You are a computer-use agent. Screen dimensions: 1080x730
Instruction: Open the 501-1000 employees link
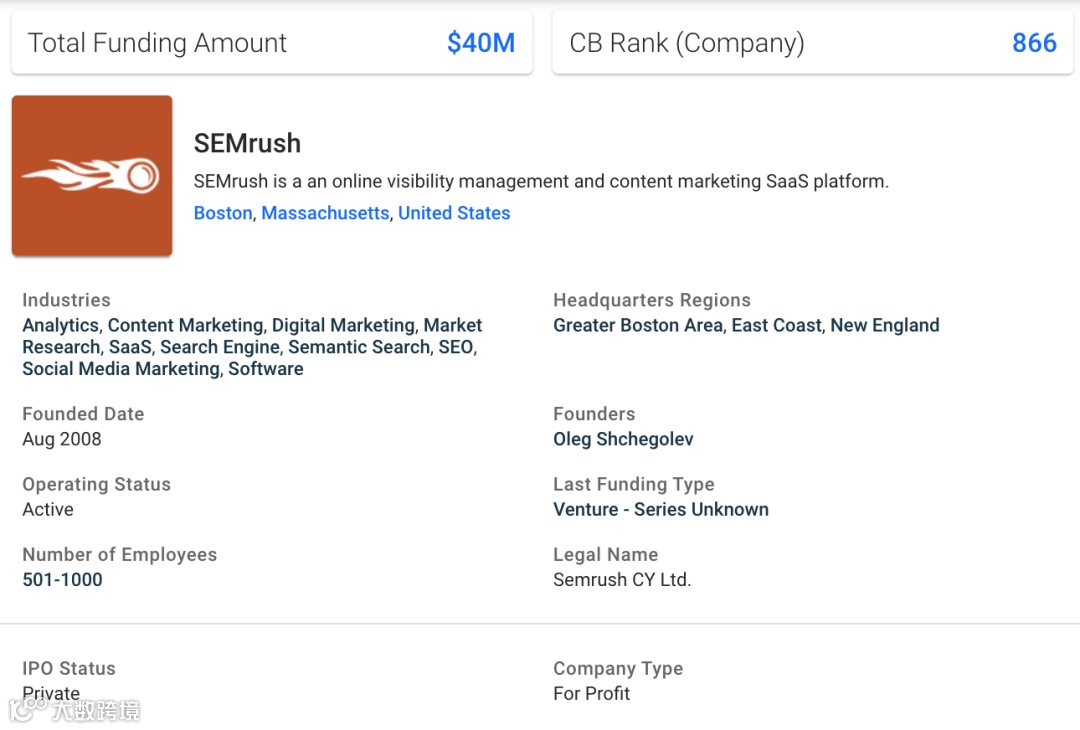click(x=62, y=579)
